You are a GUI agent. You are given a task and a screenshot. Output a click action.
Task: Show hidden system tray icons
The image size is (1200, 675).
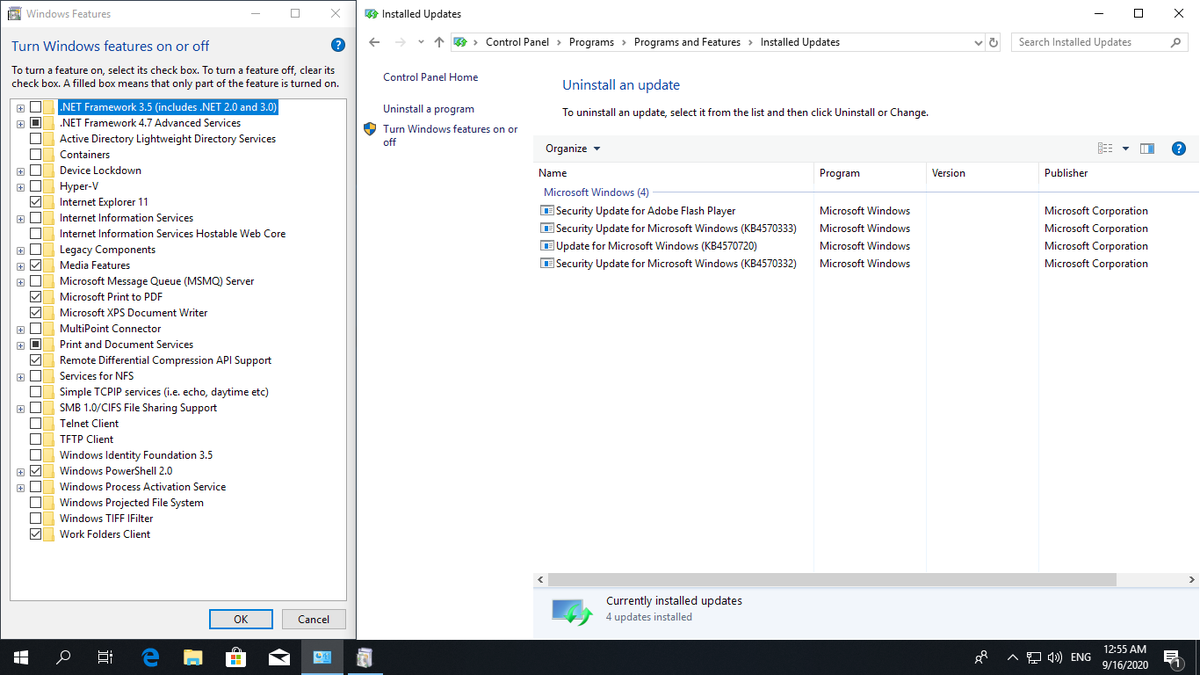(1012, 657)
